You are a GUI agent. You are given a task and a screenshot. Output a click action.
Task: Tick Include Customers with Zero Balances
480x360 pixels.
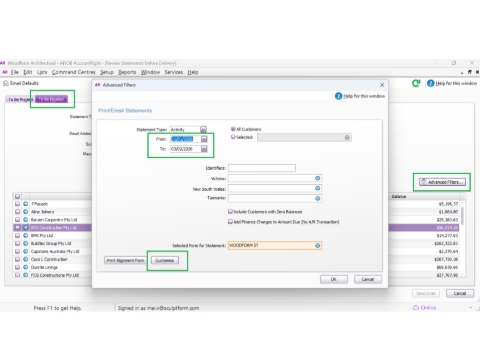tap(230, 212)
